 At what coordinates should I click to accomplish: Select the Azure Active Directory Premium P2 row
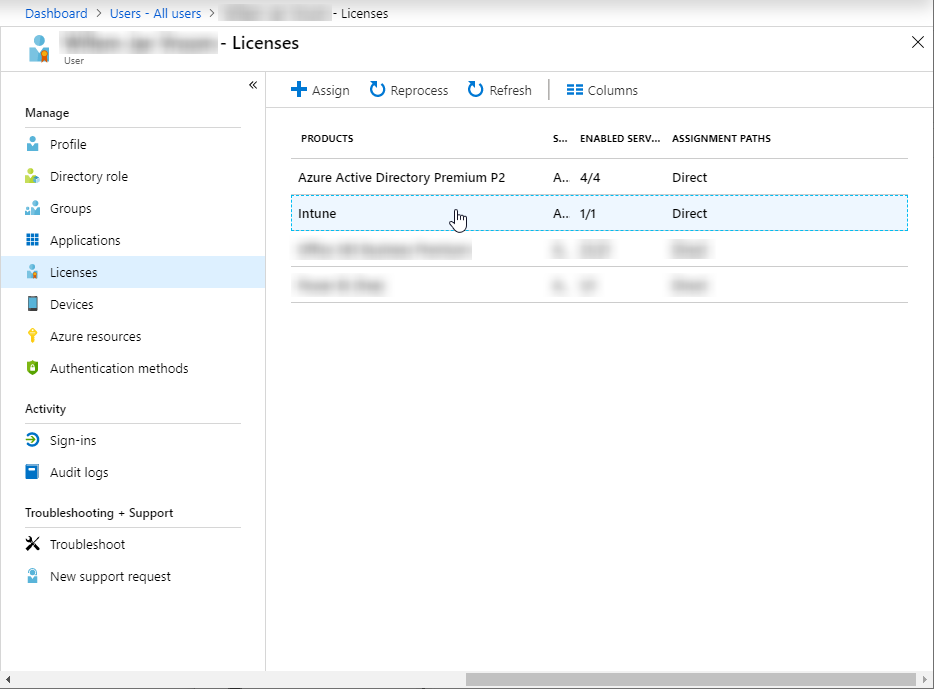click(x=401, y=177)
